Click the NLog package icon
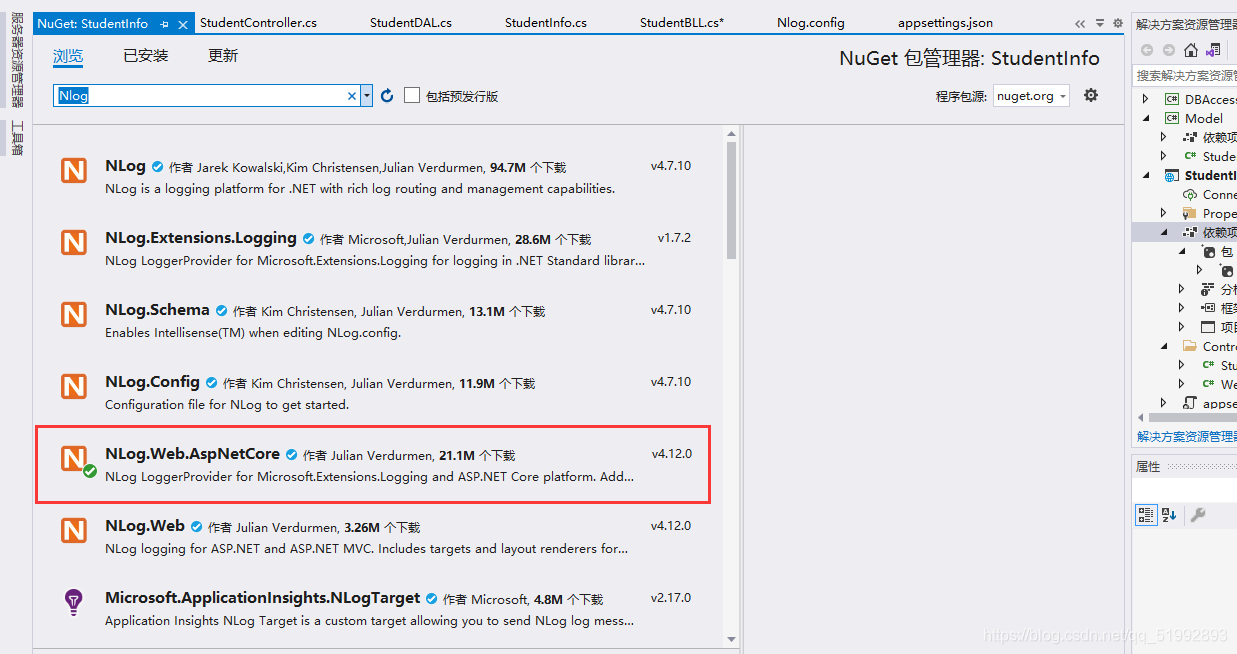The width and height of the screenshot is (1237, 654). tap(73, 170)
